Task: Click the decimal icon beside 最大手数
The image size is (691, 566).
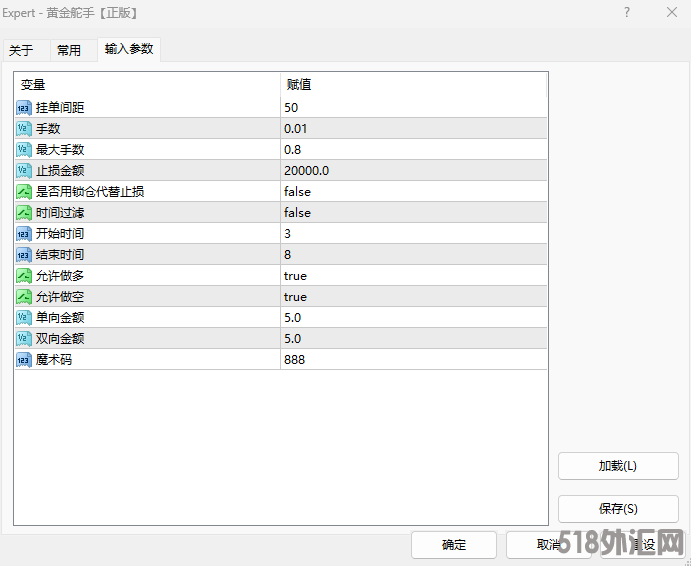Action: (x=24, y=150)
